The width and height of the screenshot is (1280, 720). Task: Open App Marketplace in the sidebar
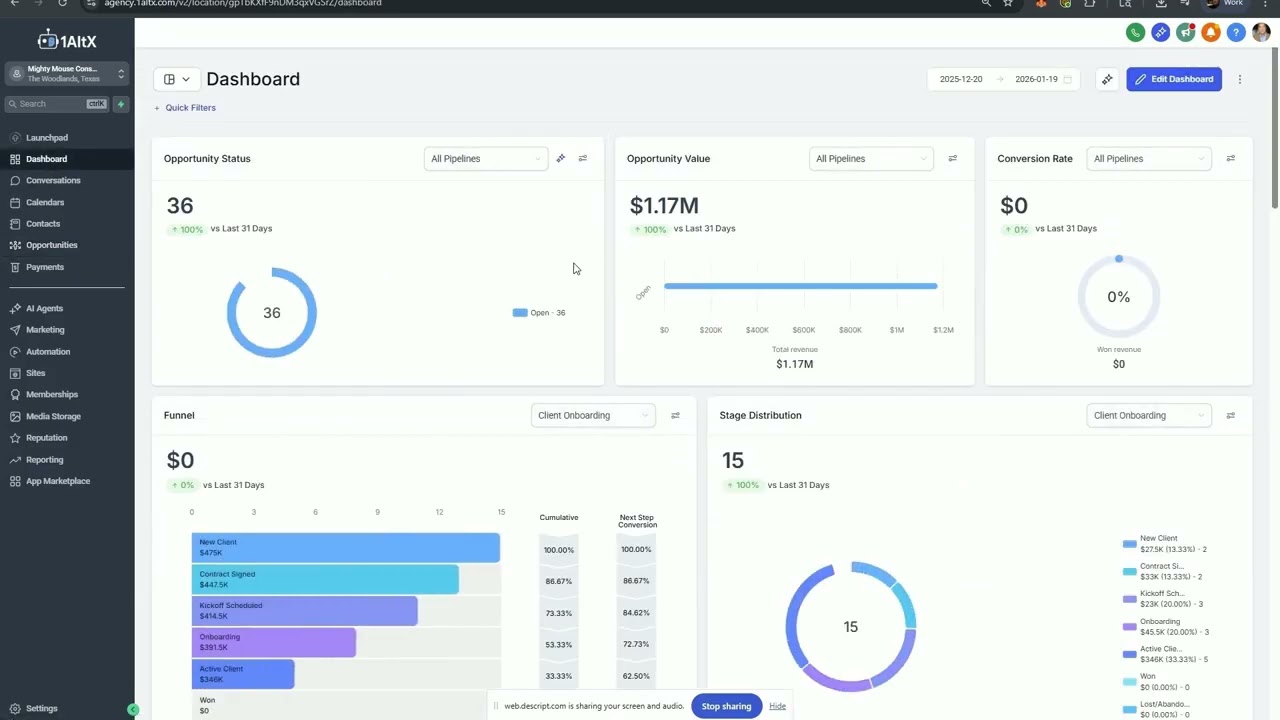pos(67,481)
